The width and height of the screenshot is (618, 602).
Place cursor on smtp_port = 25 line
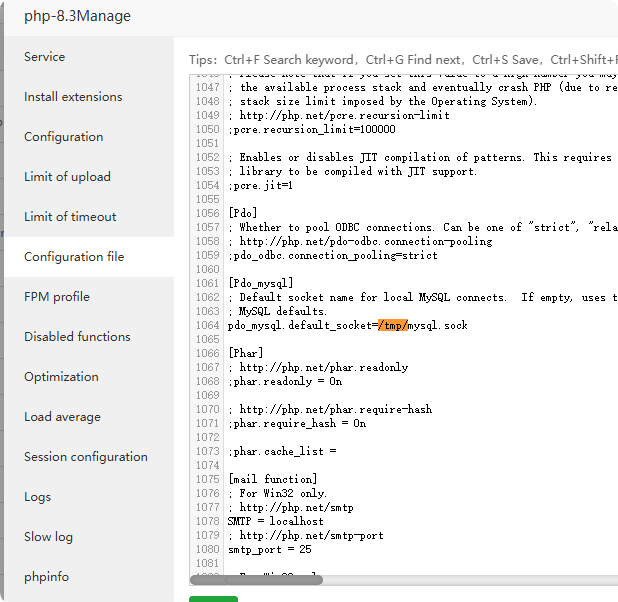tap(270, 550)
